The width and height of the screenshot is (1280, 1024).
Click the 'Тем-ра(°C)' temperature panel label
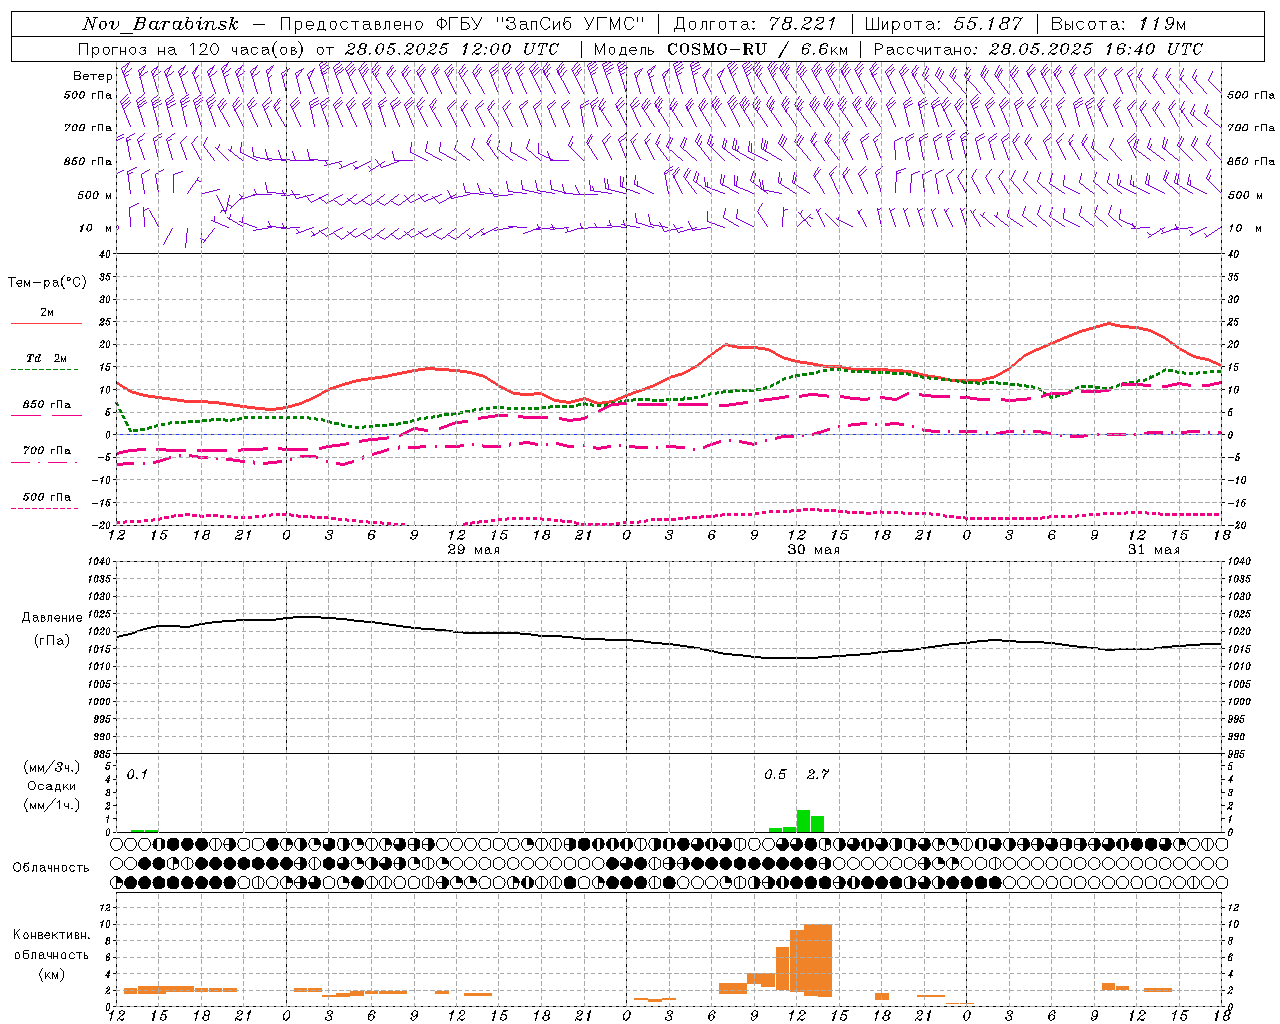pyautogui.click(x=47, y=283)
